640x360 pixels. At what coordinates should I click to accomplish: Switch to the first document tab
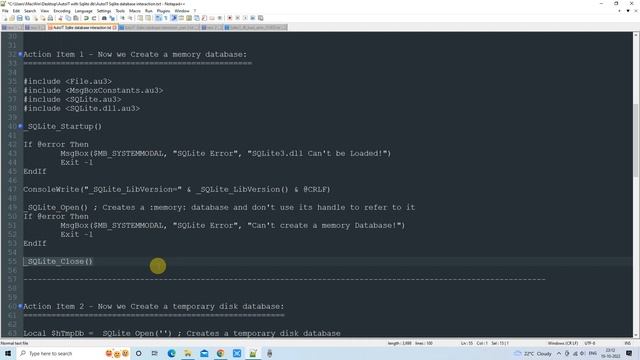(13, 27)
